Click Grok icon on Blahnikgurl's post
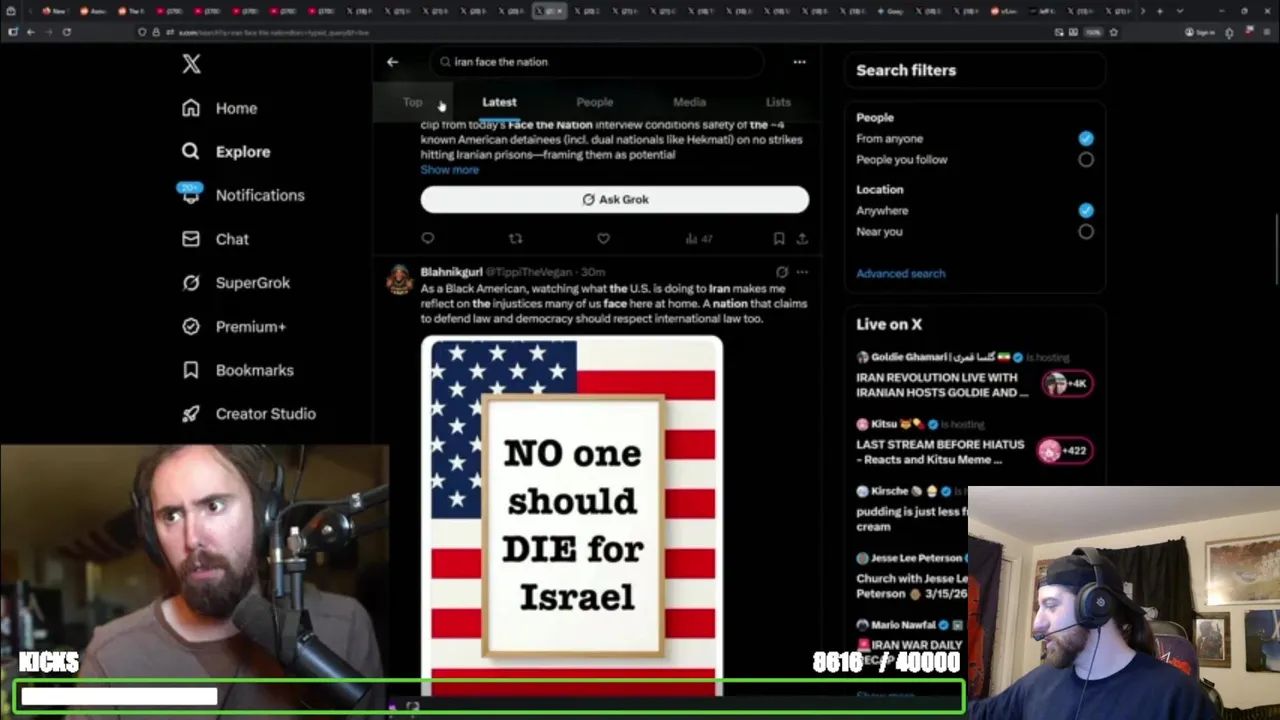This screenshot has height=720, width=1280. point(782,272)
